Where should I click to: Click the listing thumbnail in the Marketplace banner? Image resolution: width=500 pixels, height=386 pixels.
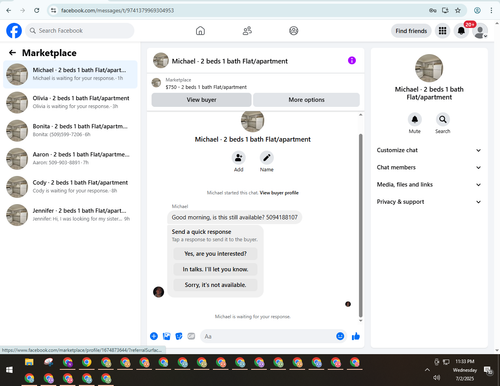(x=156, y=83)
